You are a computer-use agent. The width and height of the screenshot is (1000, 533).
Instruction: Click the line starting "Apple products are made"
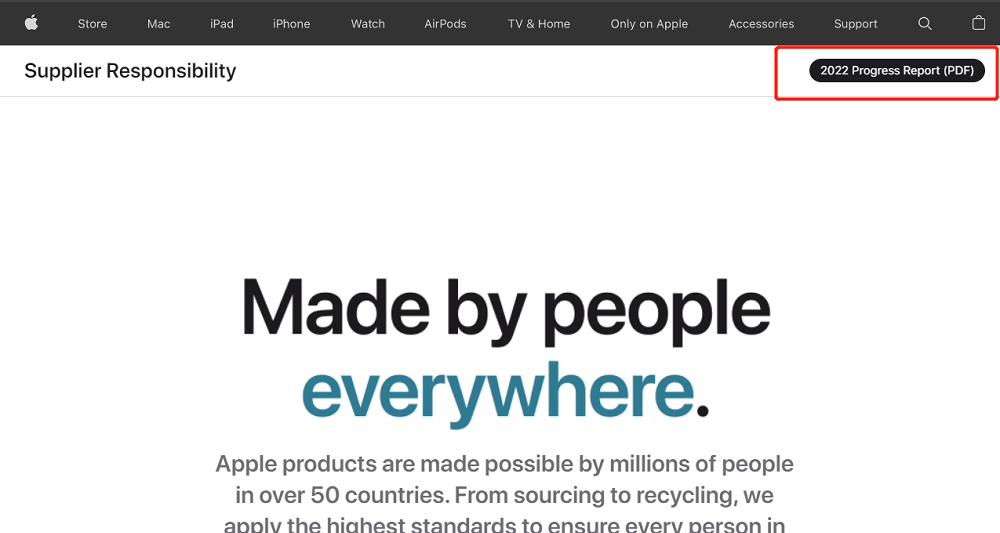click(504, 464)
